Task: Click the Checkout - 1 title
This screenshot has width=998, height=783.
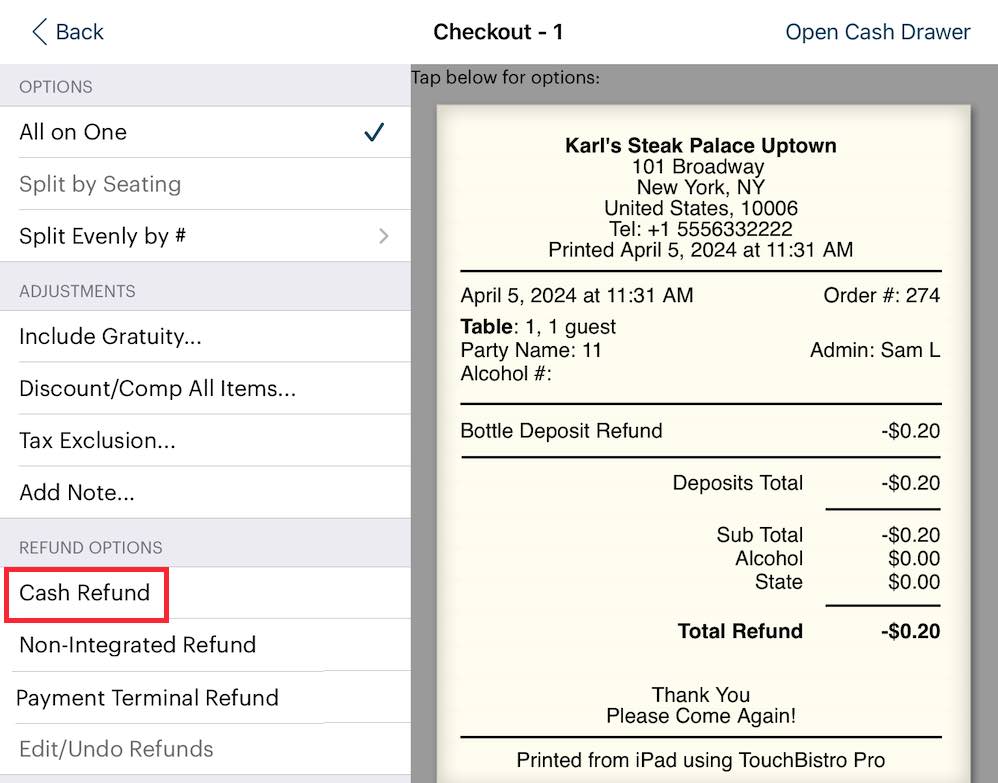Action: [x=499, y=32]
